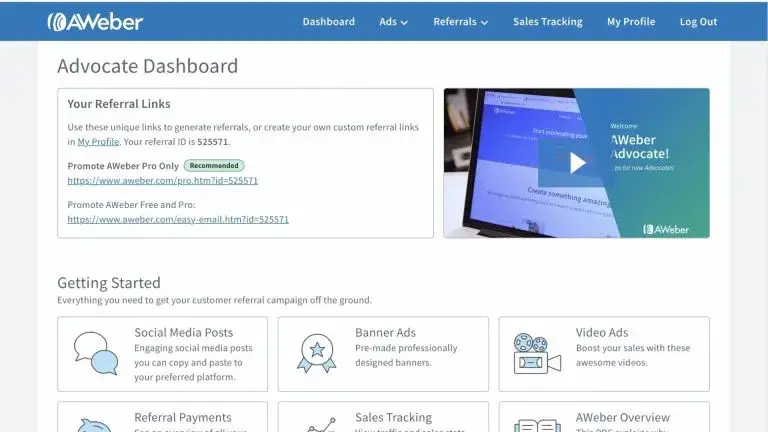Click the Promote AWeber Free and Pro label
Screen dimensions: 768x432
(131, 205)
